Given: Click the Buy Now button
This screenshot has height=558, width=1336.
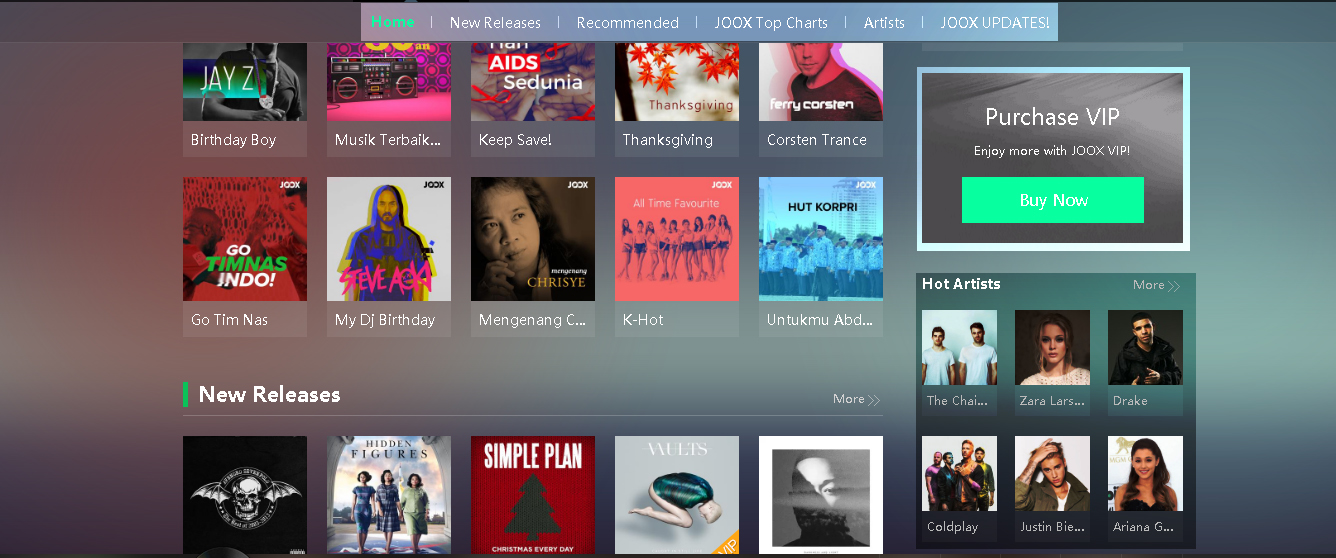Looking at the screenshot, I should [1052, 200].
